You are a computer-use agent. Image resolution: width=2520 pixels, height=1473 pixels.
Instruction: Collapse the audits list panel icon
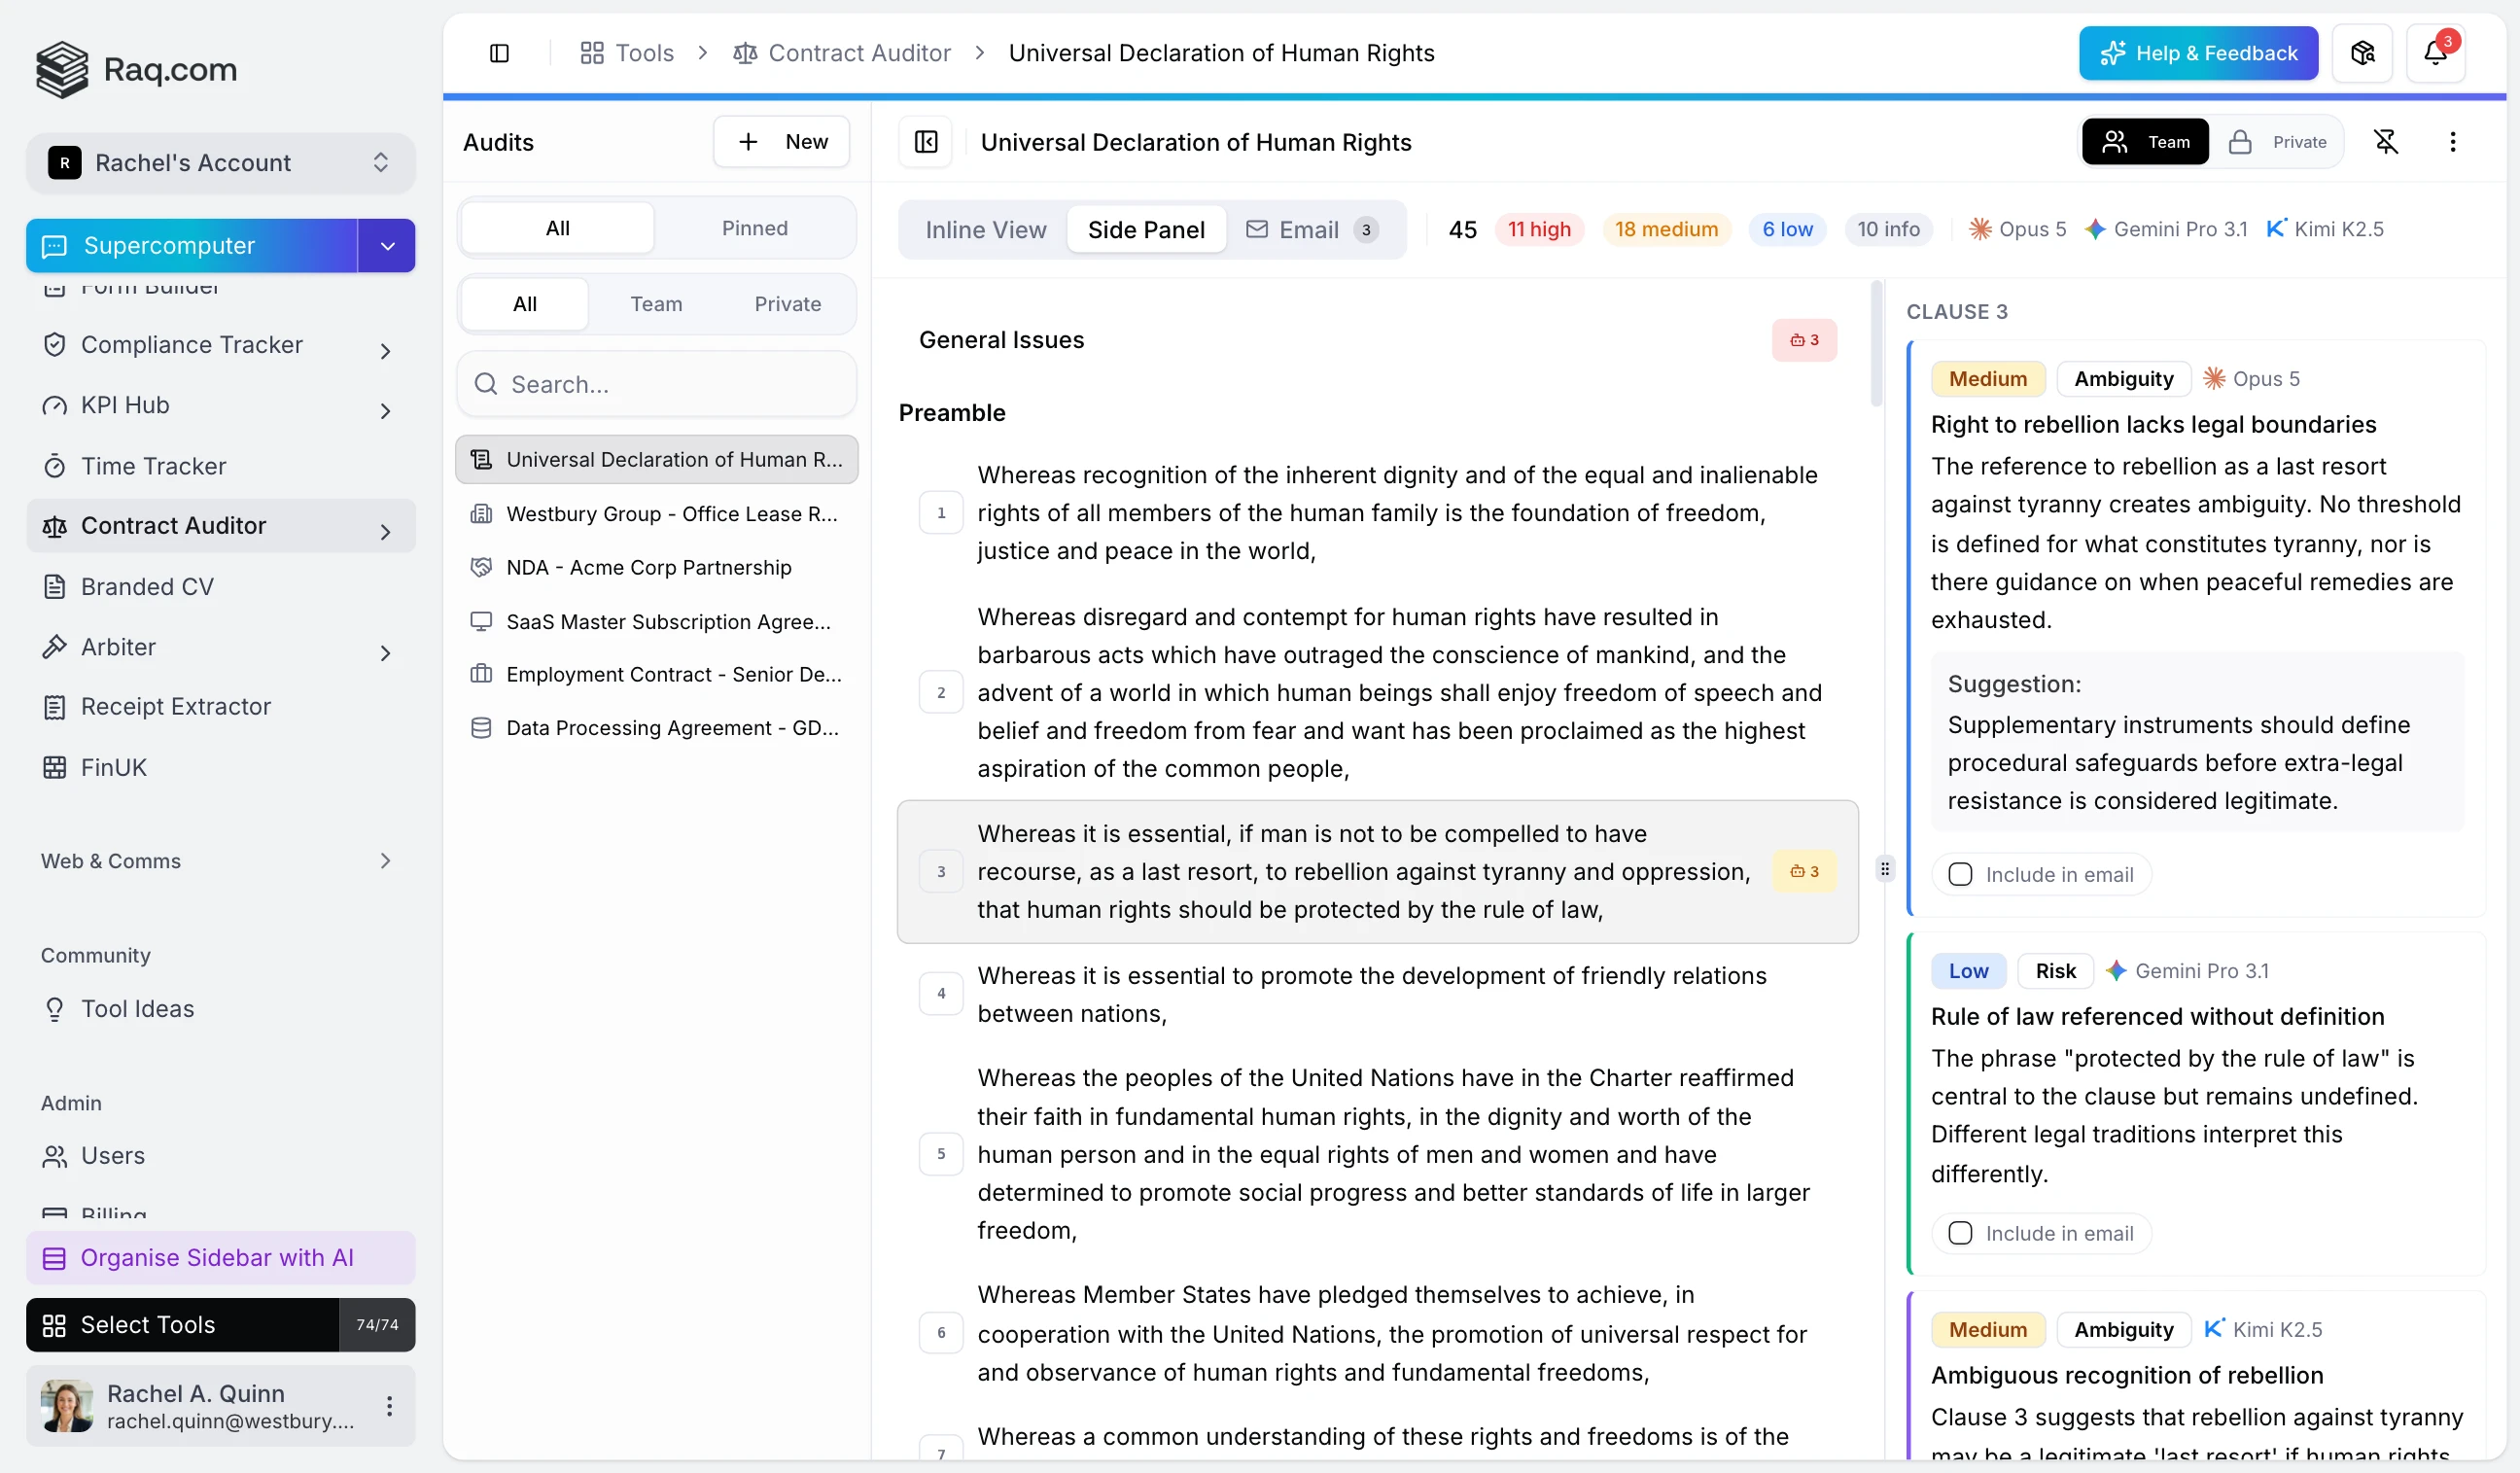(926, 142)
